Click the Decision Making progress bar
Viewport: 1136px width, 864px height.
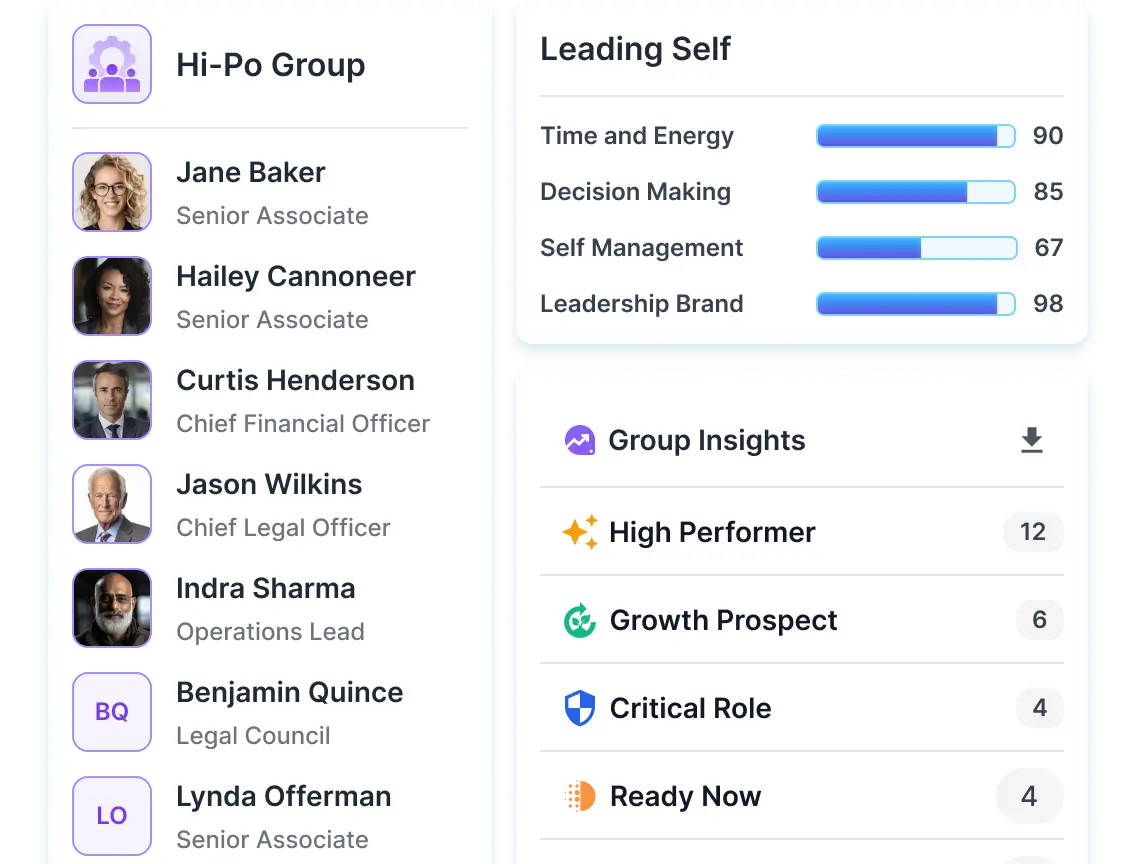point(915,192)
